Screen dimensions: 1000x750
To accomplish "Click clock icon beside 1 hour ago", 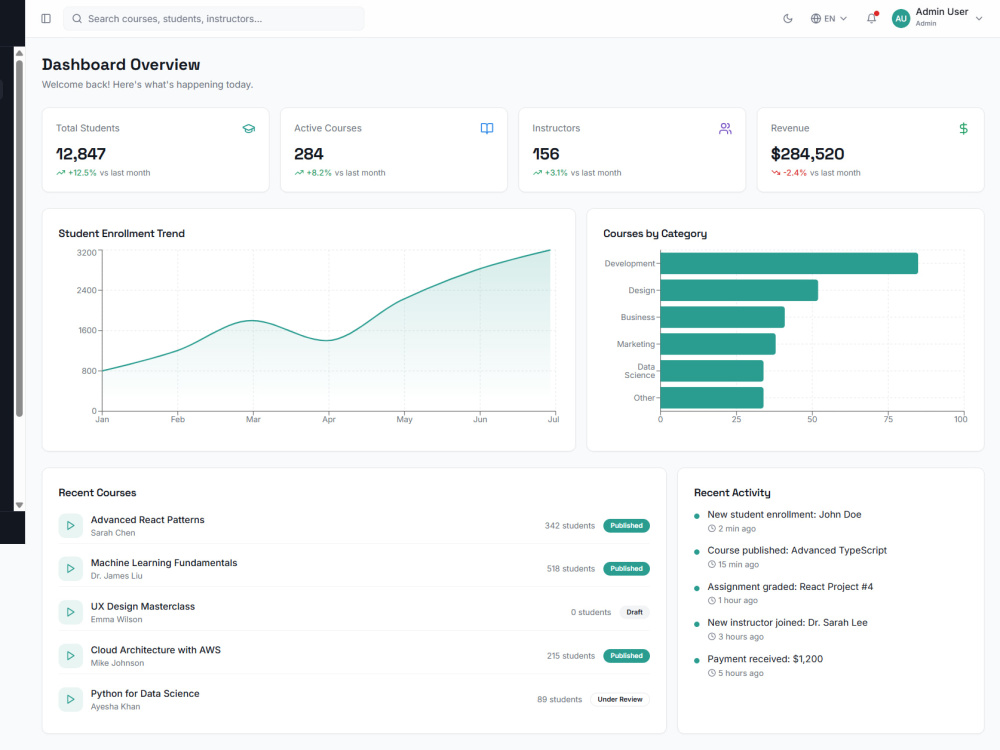I will 712,601.
